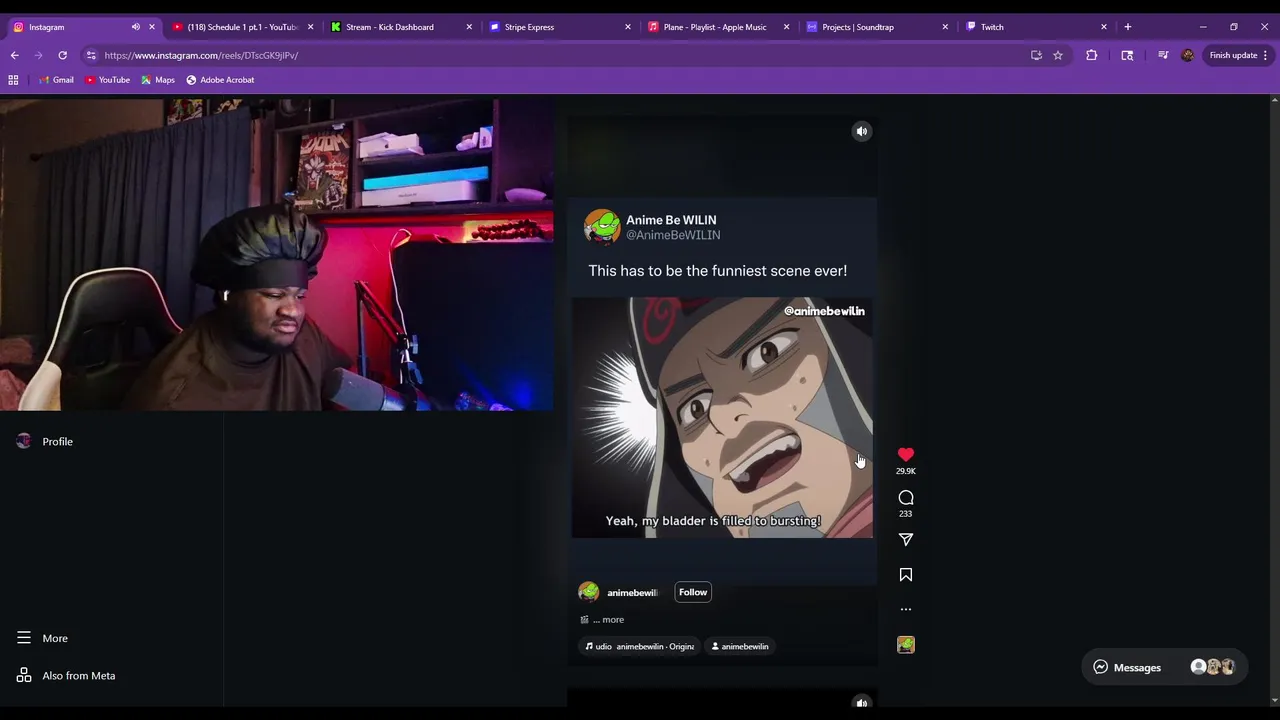Toggle sound on the next reel below

pyautogui.click(x=861, y=703)
